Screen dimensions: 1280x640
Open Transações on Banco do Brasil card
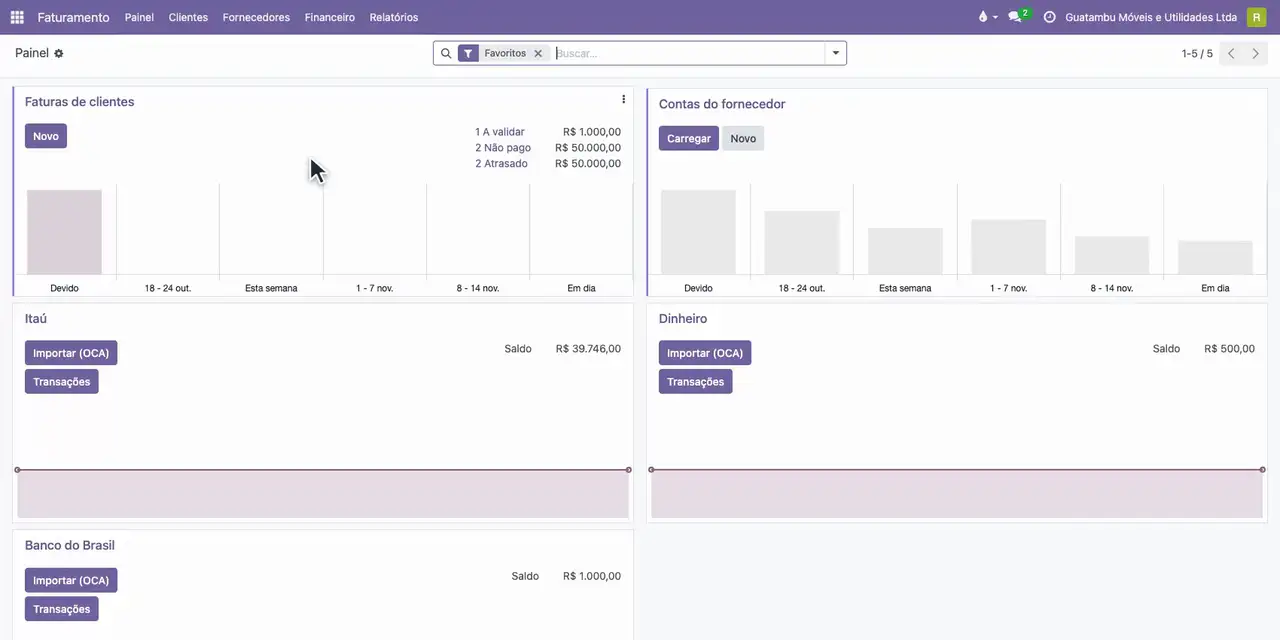(62, 609)
